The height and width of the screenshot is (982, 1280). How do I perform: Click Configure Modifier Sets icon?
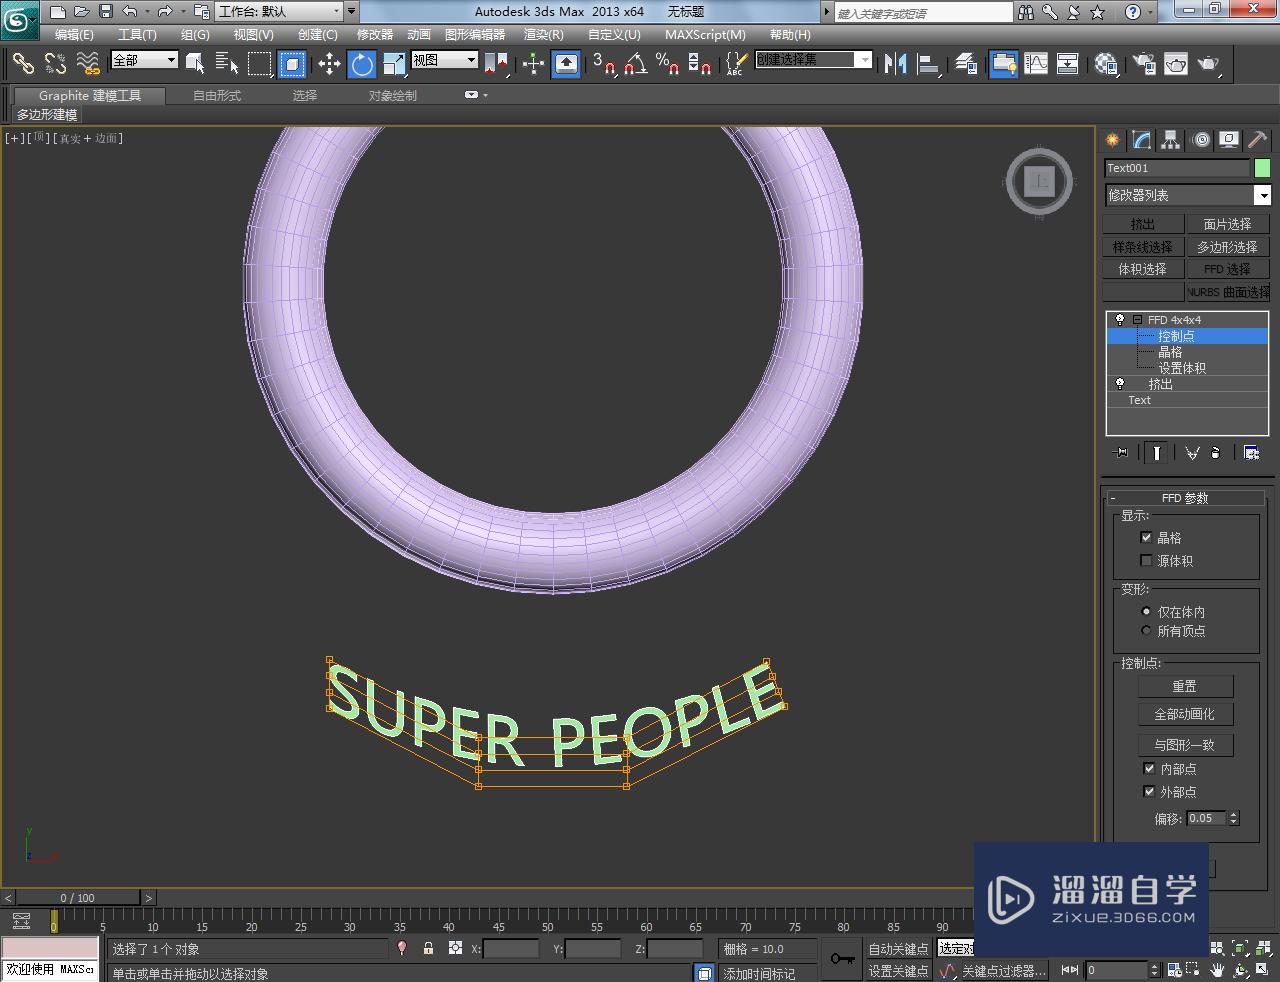click(x=1251, y=453)
